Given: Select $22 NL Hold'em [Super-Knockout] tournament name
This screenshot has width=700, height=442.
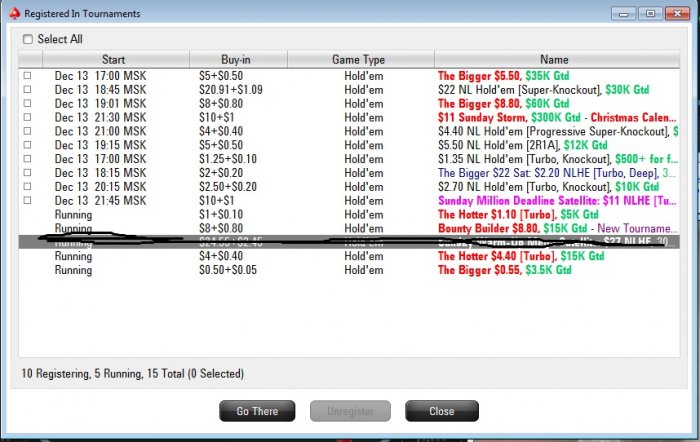Looking at the screenshot, I should tap(543, 90).
